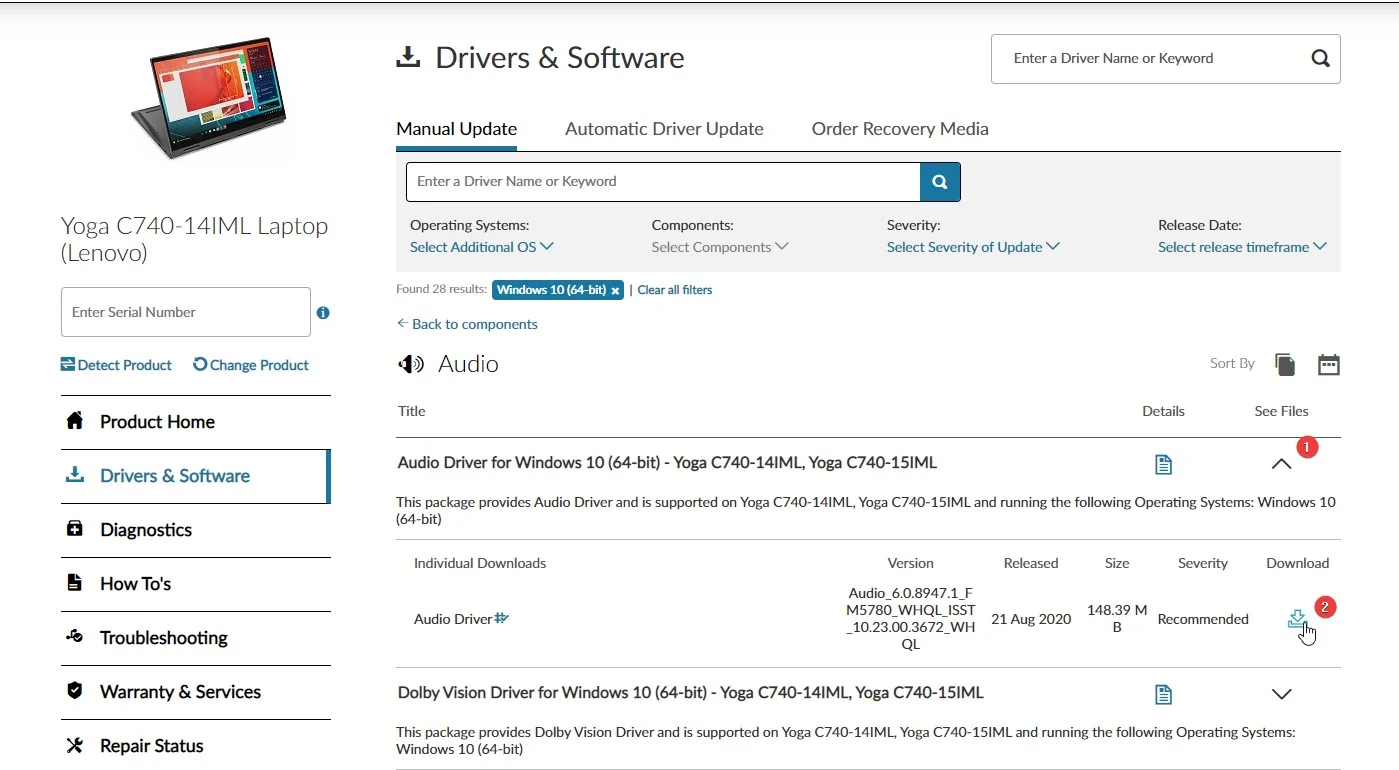Click the 148.39 MB size value
Viewport: 1399px width, 770px height.
(x=1117, y=619)
